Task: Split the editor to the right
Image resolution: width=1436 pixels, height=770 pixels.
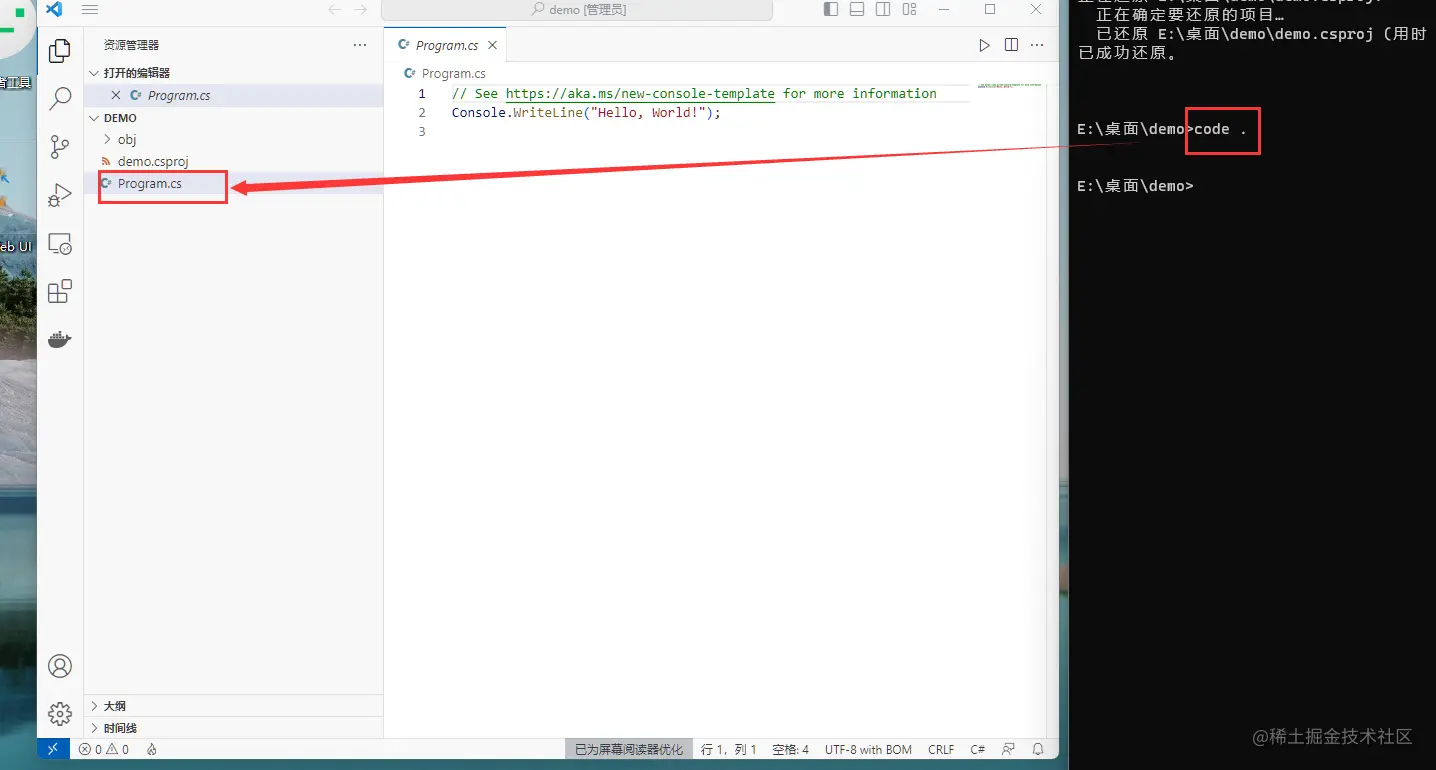Action: [x=1011, y=45]
